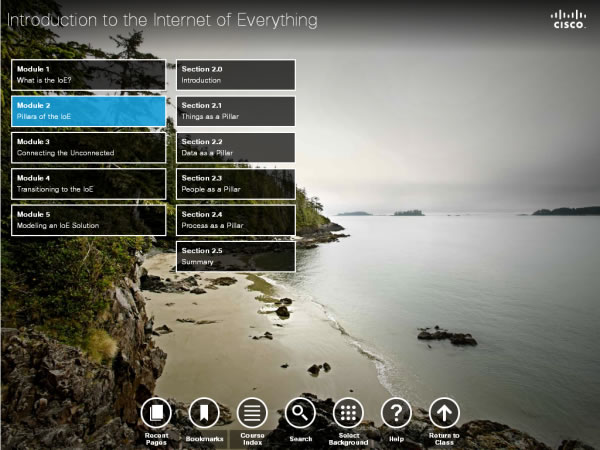
Task: Select Module 2 Pillars of the IoE
Action: pyautogui.click(x=89, y=111)
